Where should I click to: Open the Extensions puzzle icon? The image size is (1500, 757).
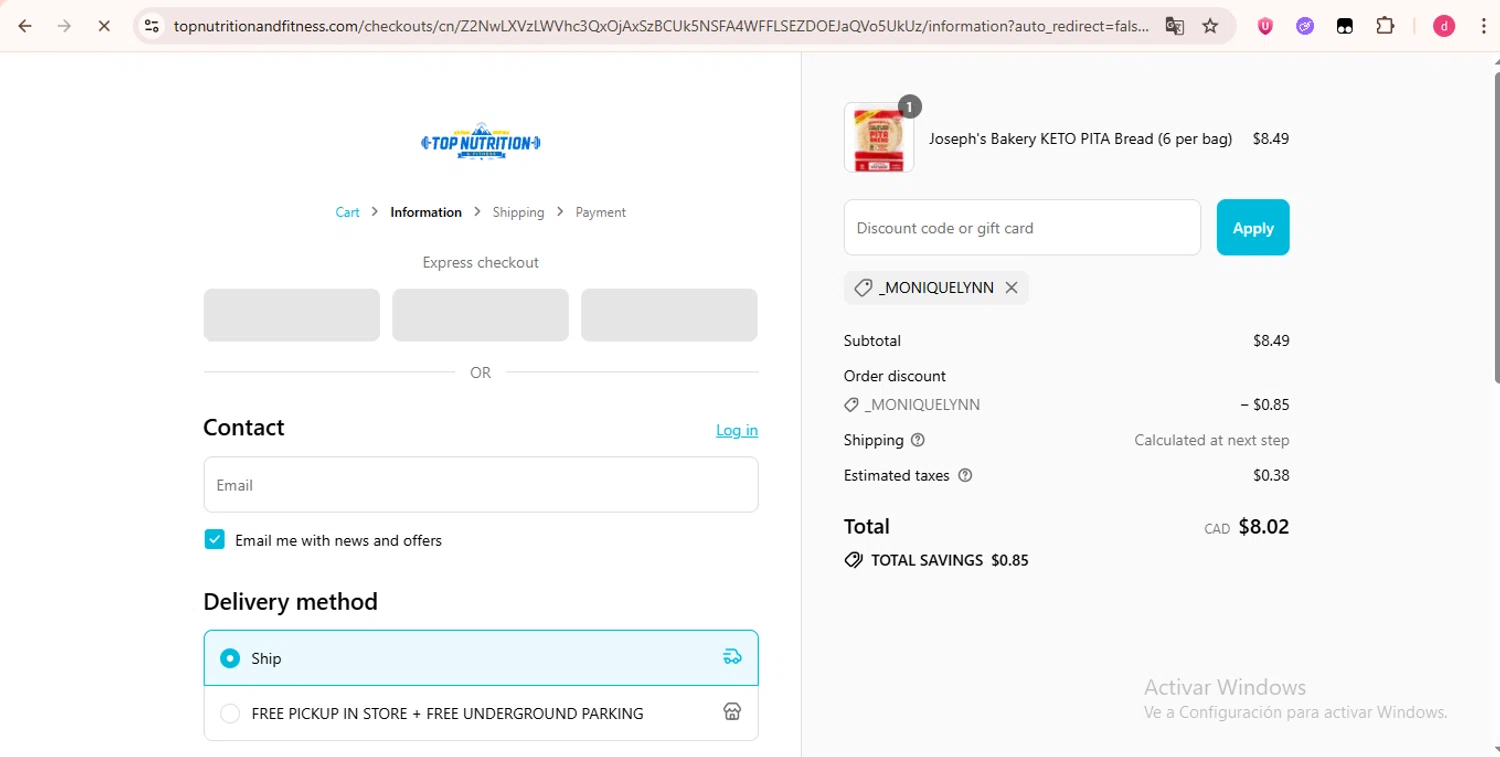click(x=1385, y=26)
